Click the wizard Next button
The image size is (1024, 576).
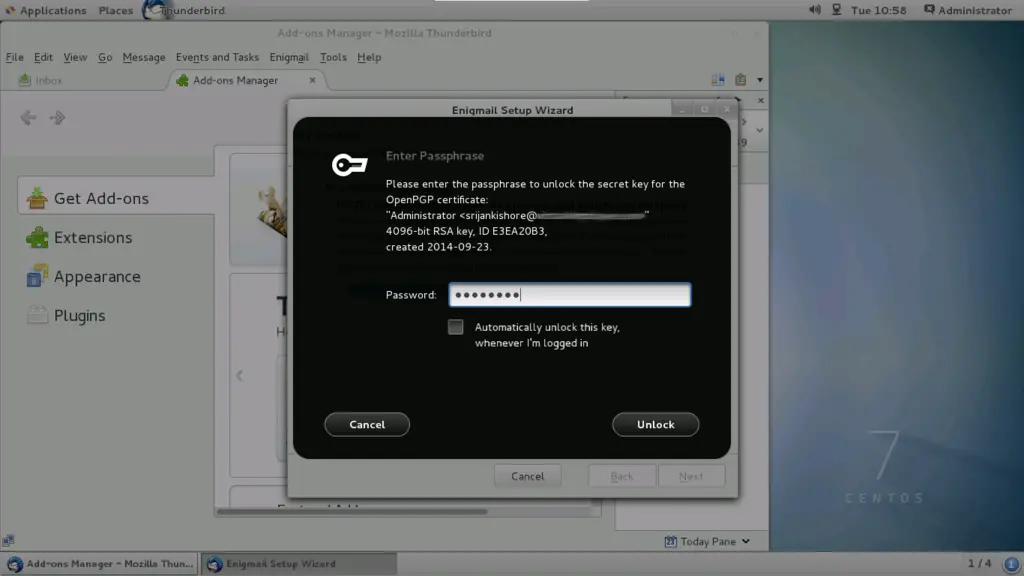point(691,476)
